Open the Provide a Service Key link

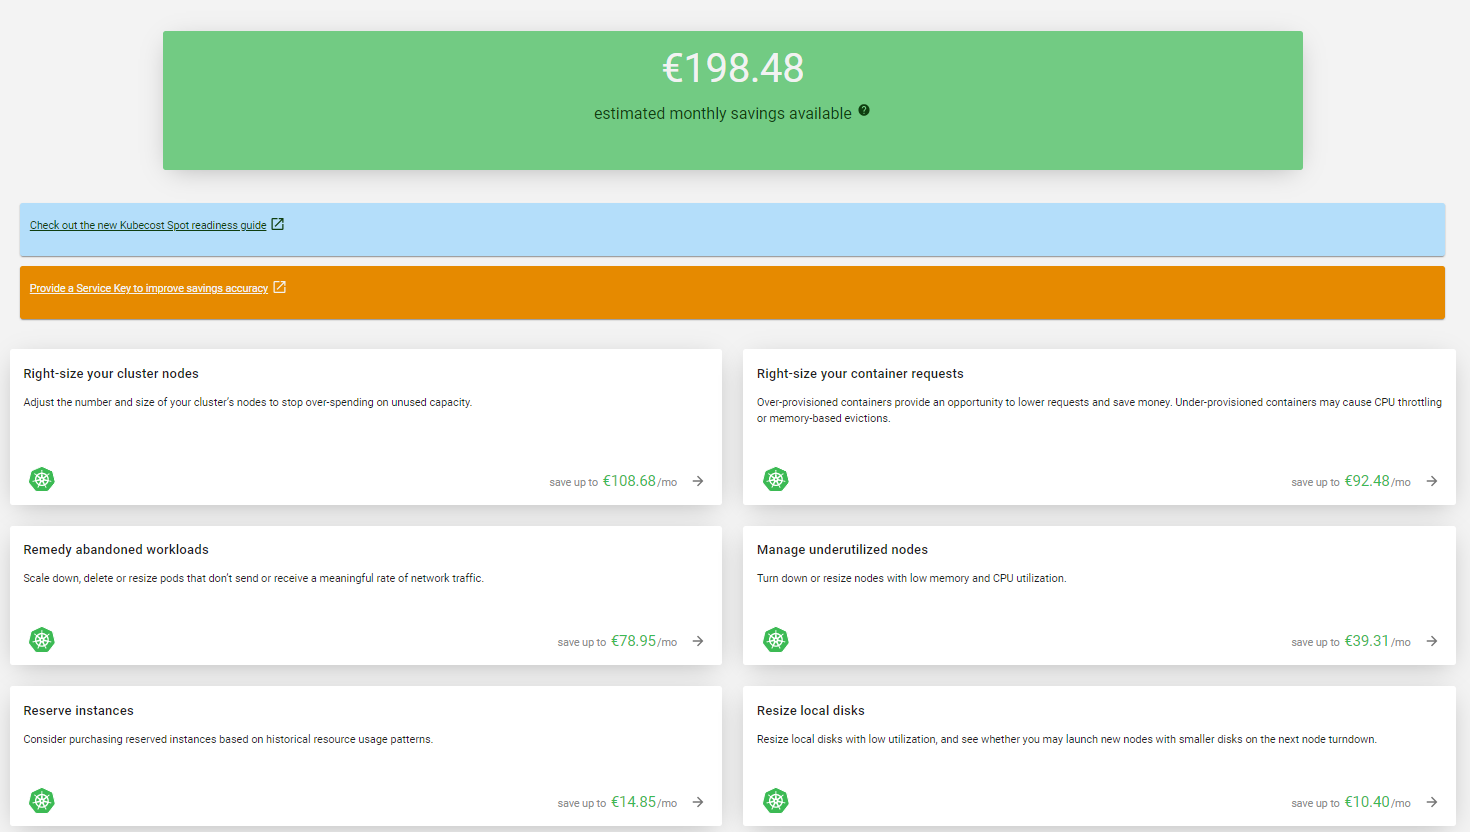(149, 289)
